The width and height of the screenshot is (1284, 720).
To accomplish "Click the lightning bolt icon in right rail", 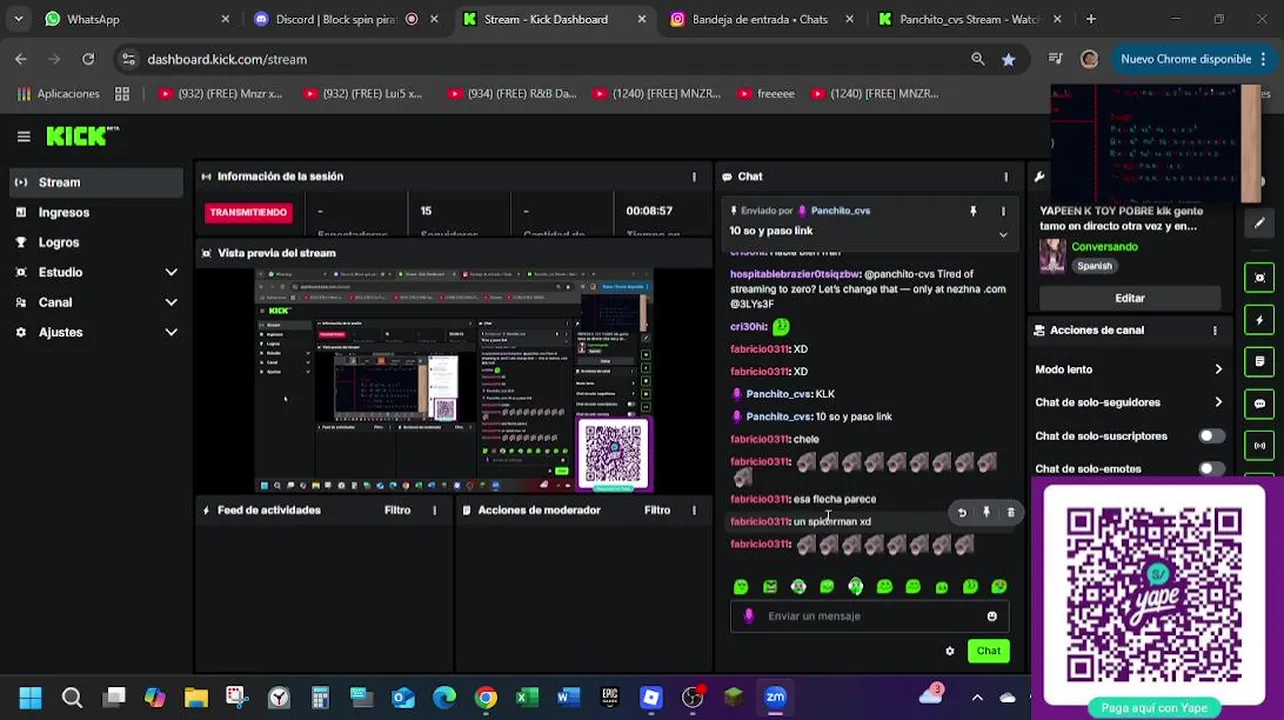I will 1260,320.
